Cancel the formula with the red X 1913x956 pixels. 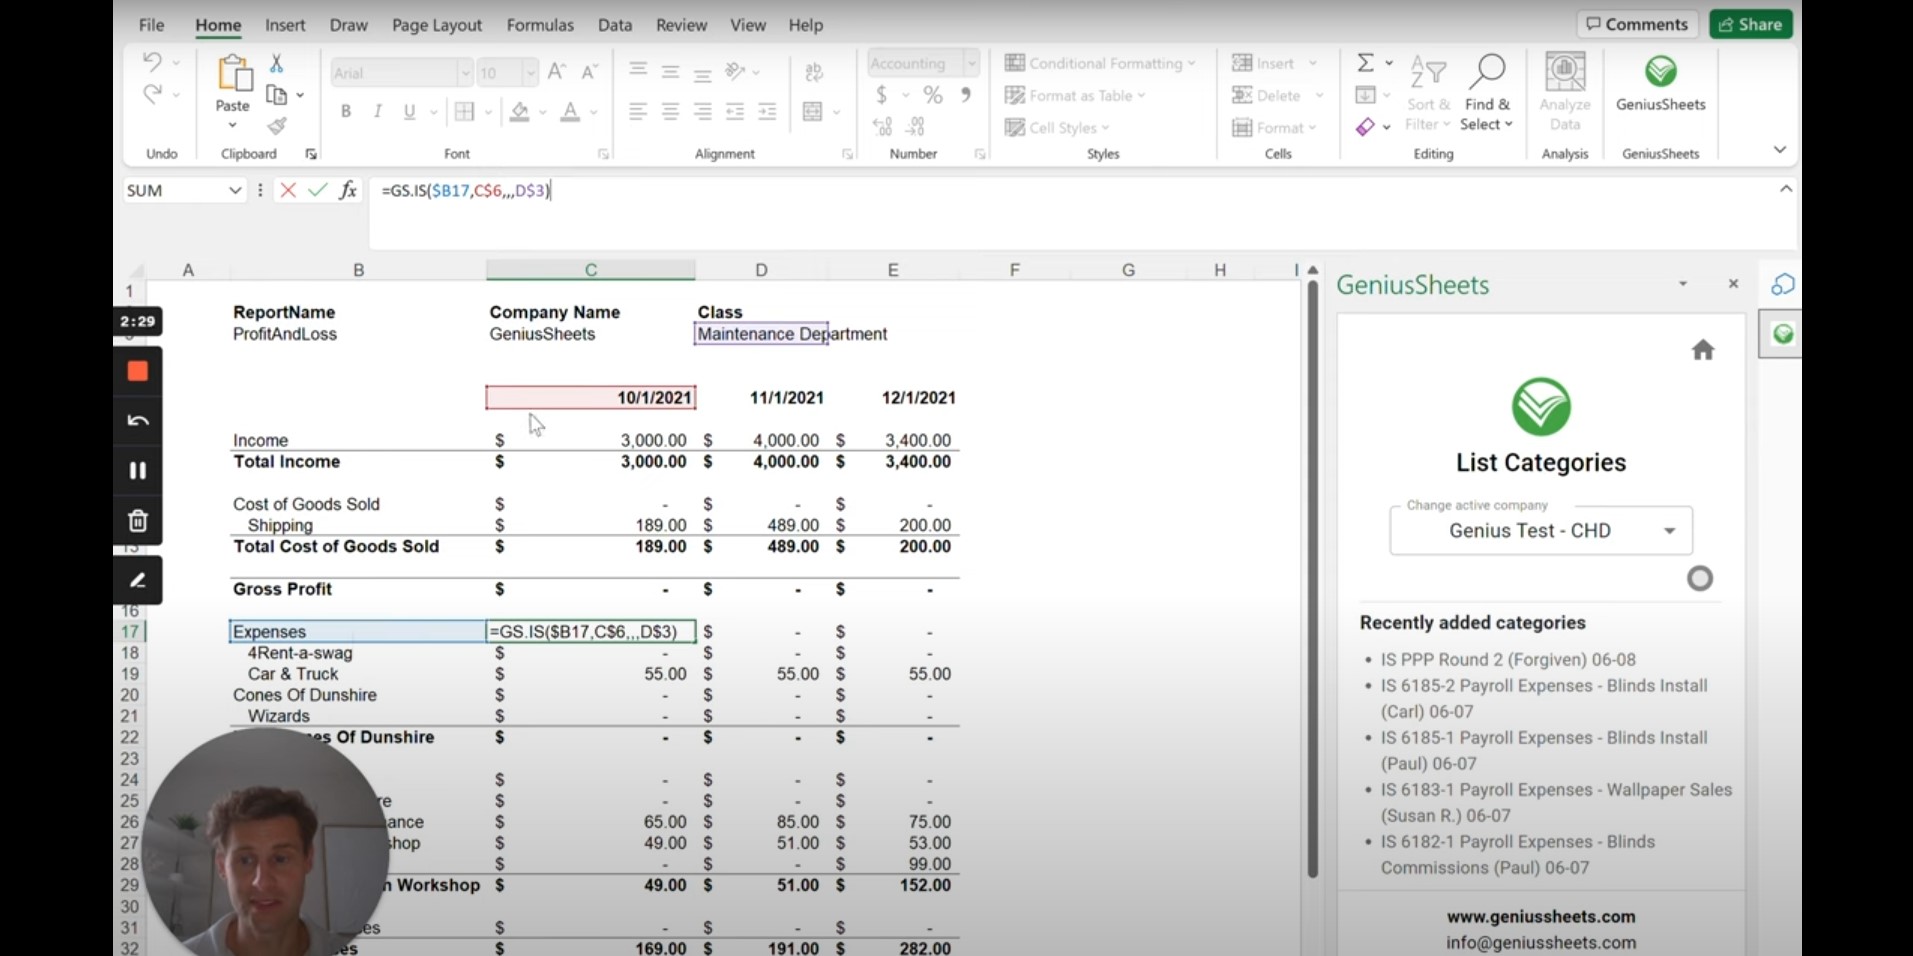pos(288,190)
